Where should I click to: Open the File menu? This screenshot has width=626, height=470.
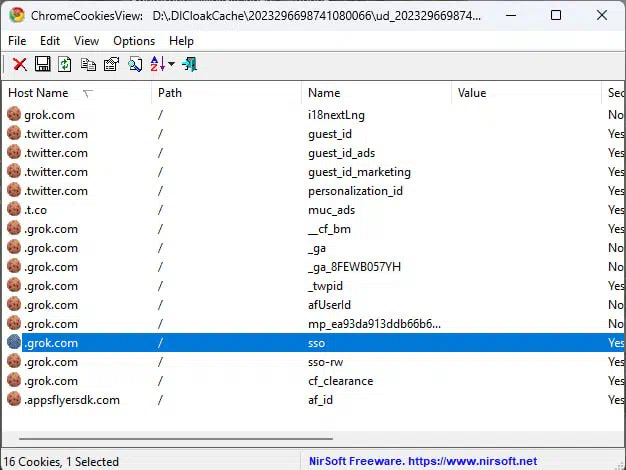17,41
